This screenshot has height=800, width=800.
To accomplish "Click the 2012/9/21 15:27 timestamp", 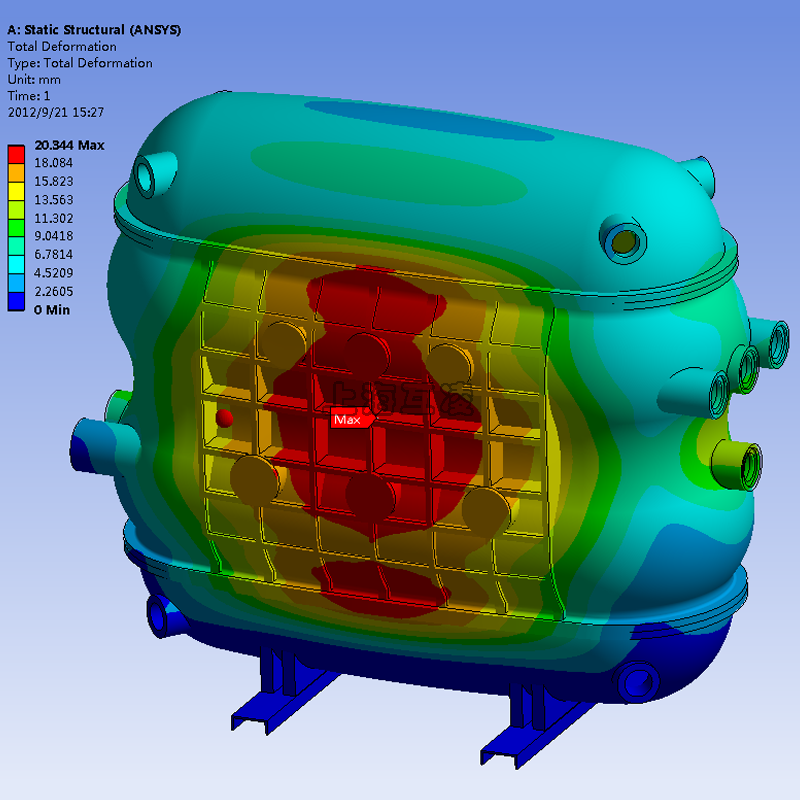I will (x=56, y=112).
